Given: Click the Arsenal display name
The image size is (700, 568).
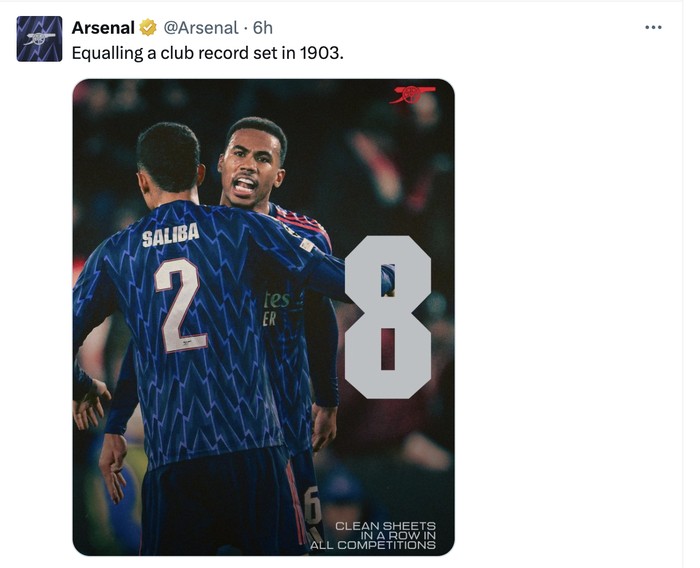Looking at the screenshot, I should (103, 28).
